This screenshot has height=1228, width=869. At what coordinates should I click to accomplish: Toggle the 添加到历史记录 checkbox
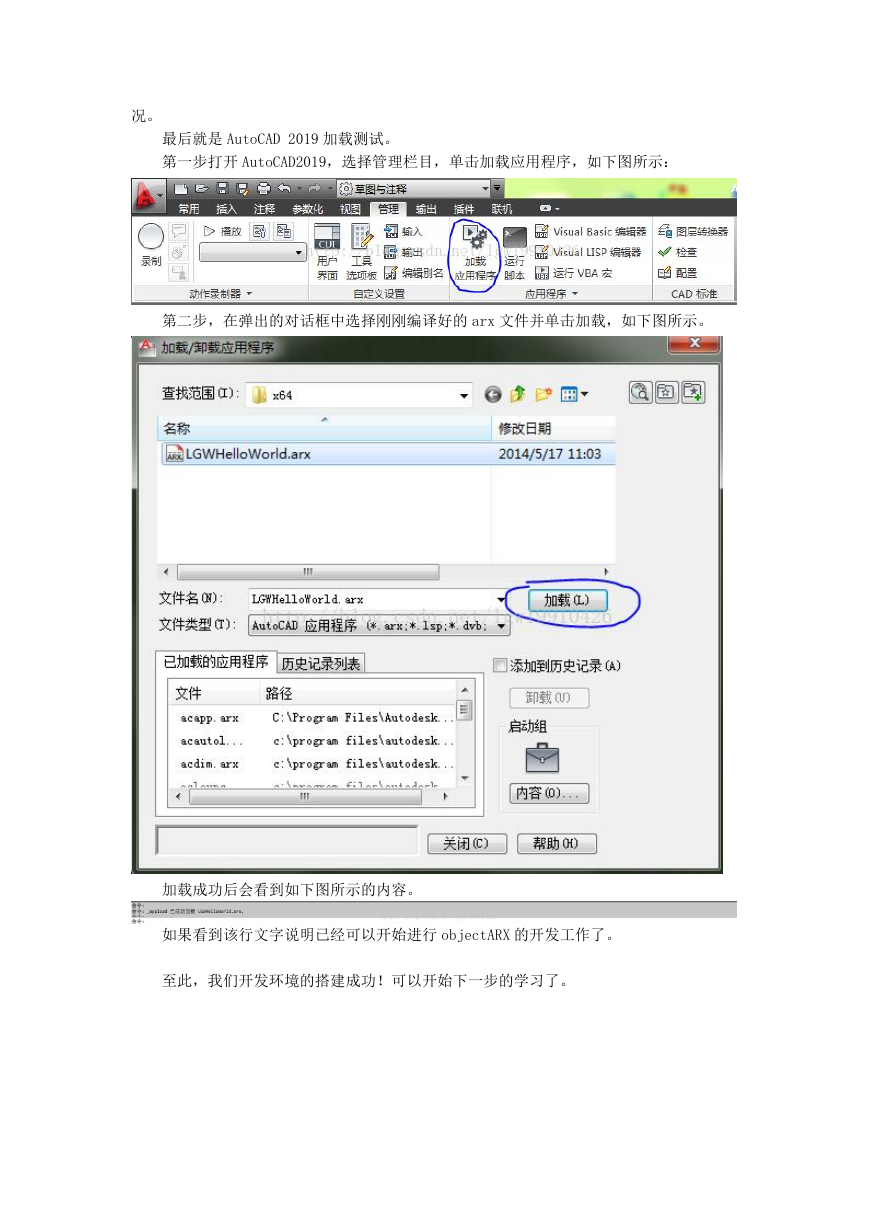(x=500, y=665)
